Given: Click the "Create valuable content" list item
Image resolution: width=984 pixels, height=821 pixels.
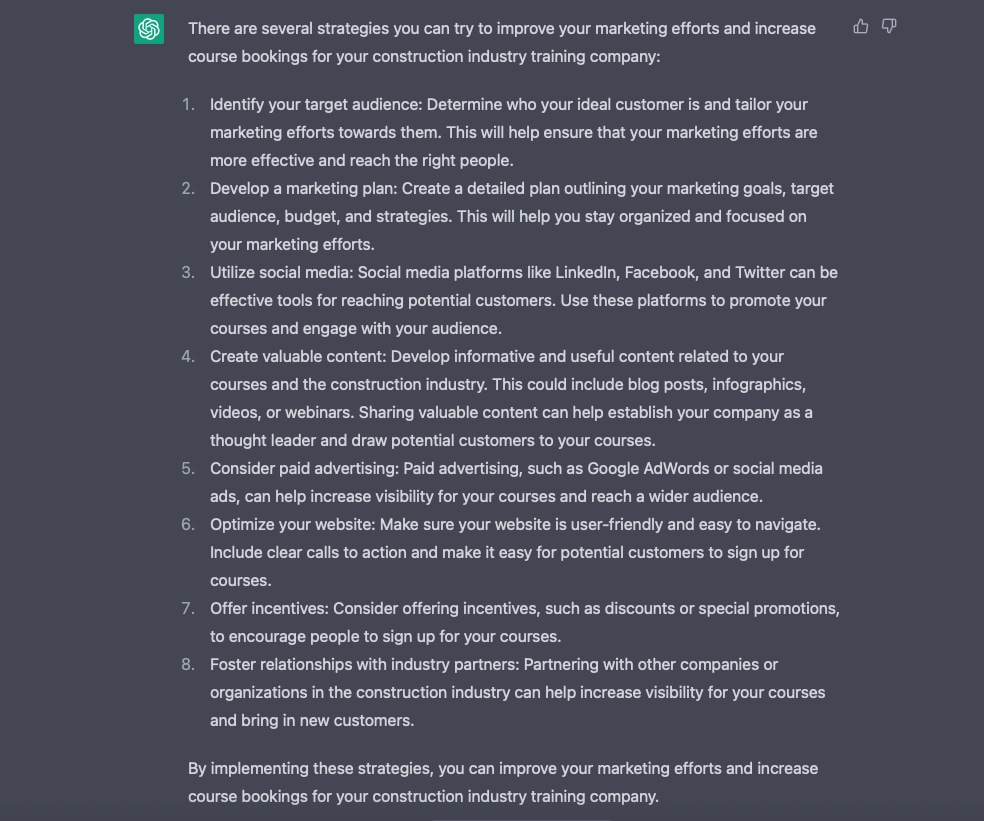Looking at the screenshot, I should [510, 398].
